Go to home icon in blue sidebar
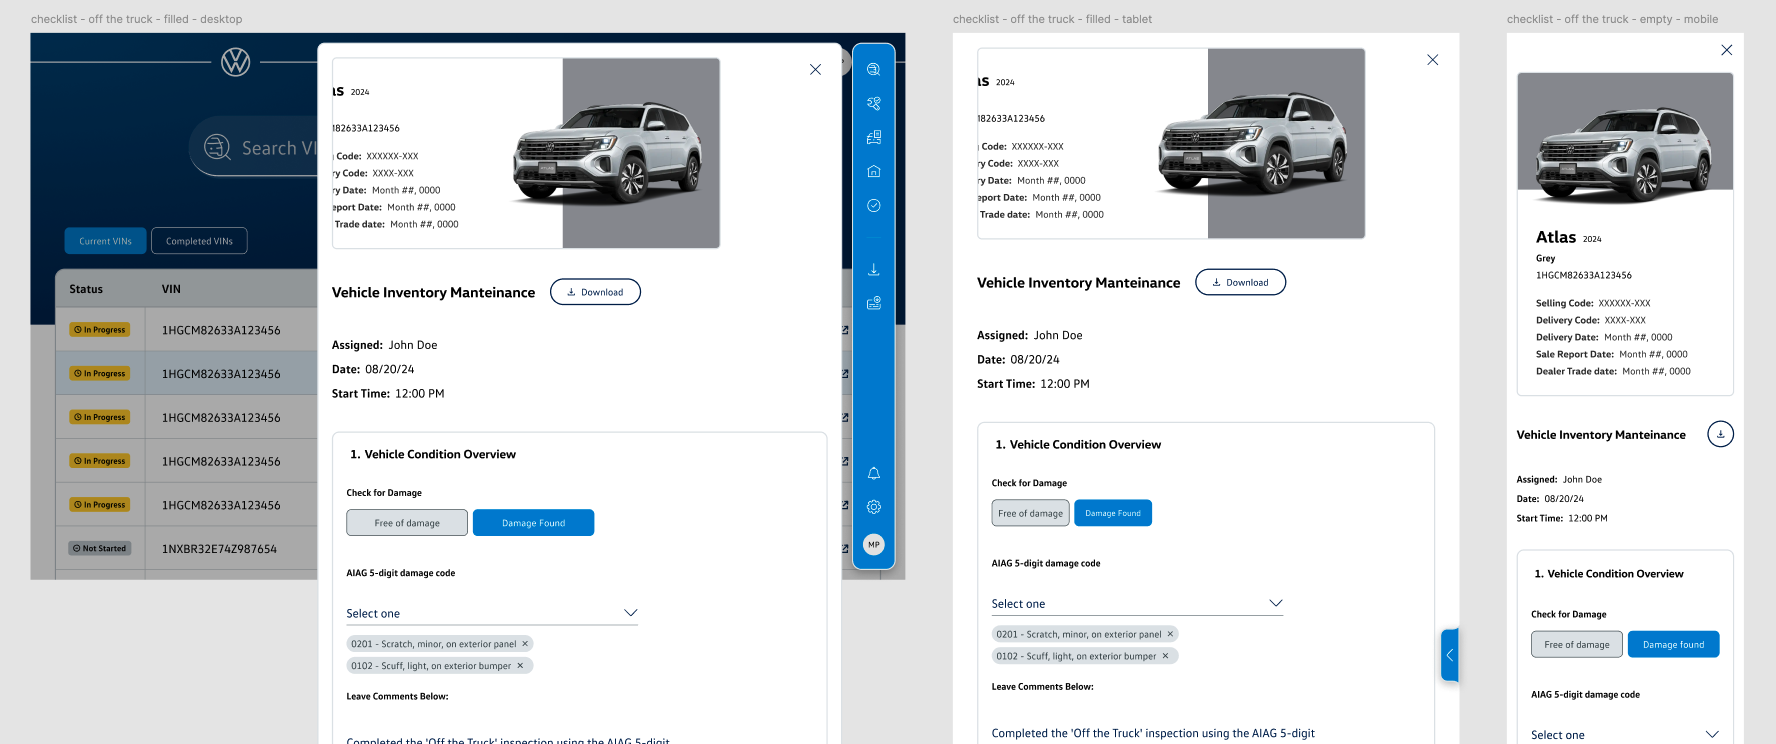 873,171
